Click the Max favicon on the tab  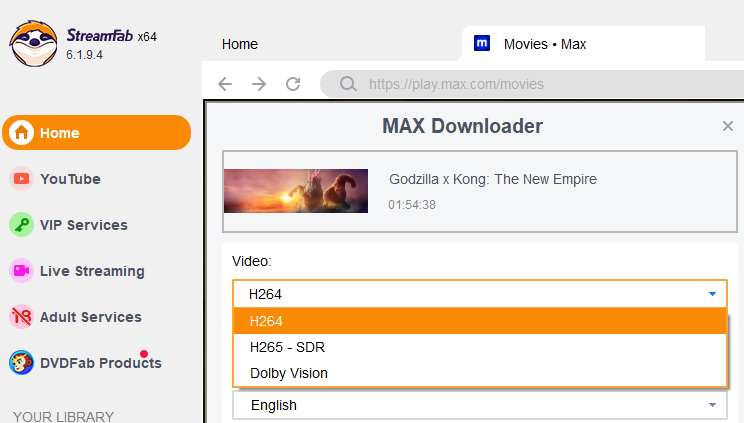(482, 43)
